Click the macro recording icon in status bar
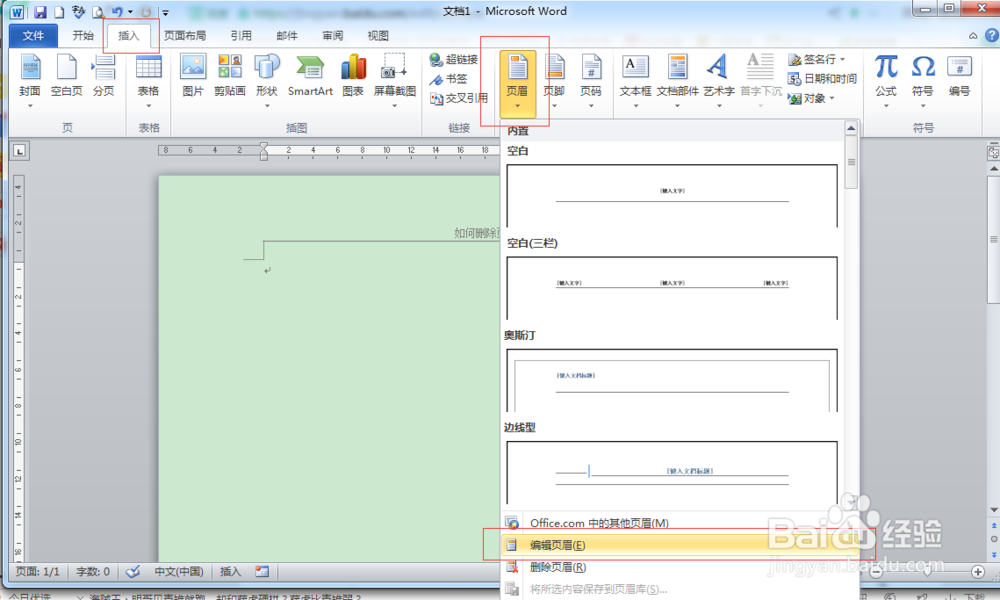Viewport: 1000px width, 600px height. point(262,572)
